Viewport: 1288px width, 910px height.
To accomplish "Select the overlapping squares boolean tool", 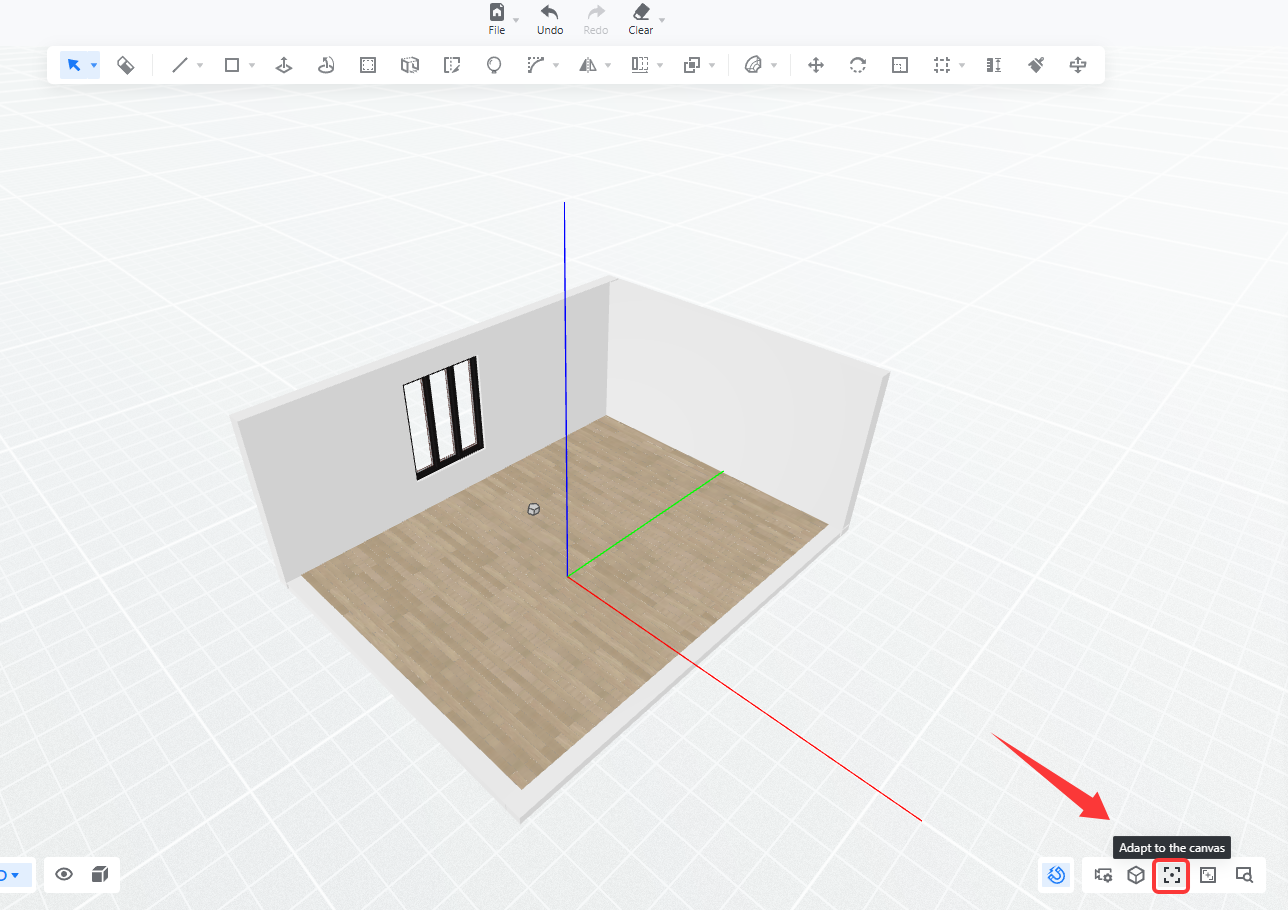I will [692, 65].
